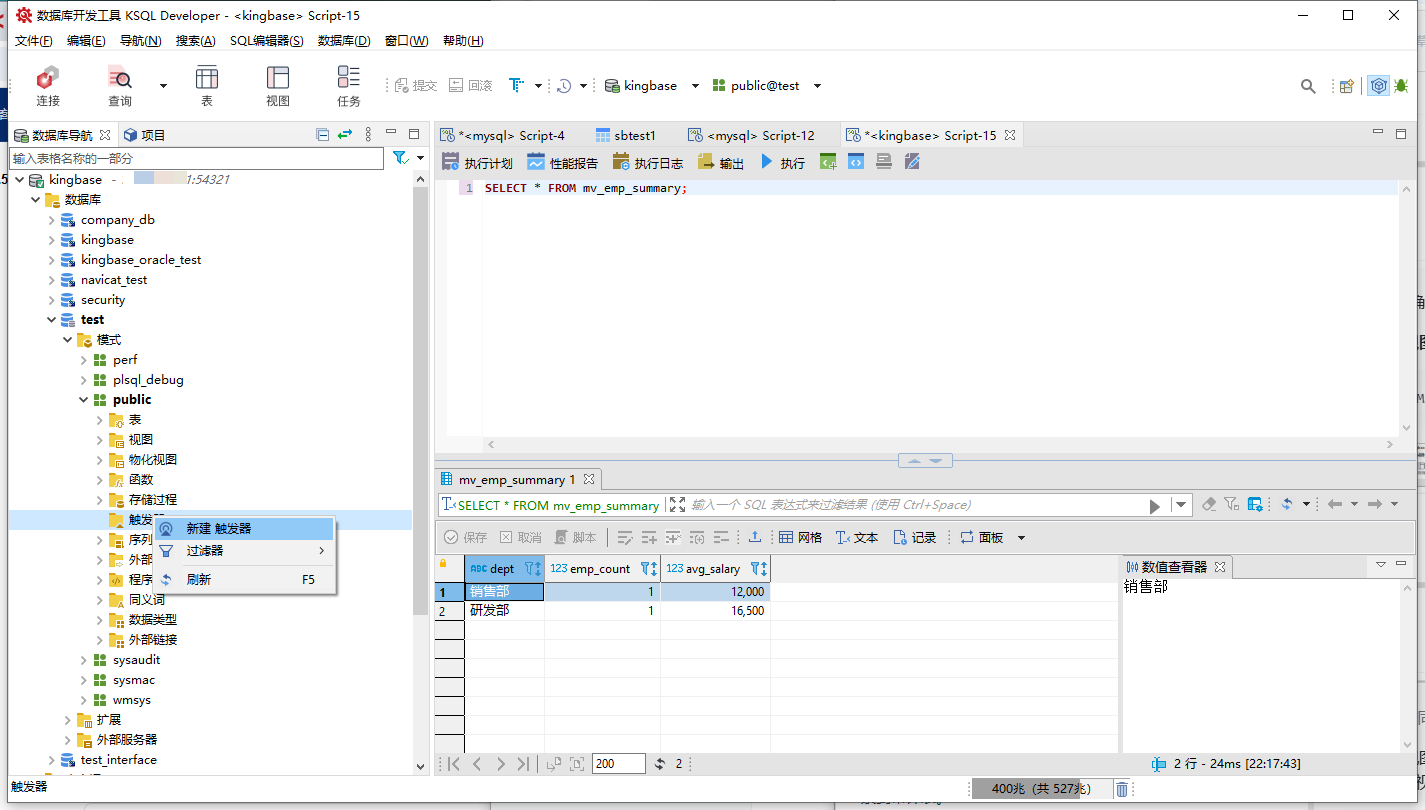Open the 执行日志 execution log
This screenshot has height=810, width=1425.
pos(647,163)
